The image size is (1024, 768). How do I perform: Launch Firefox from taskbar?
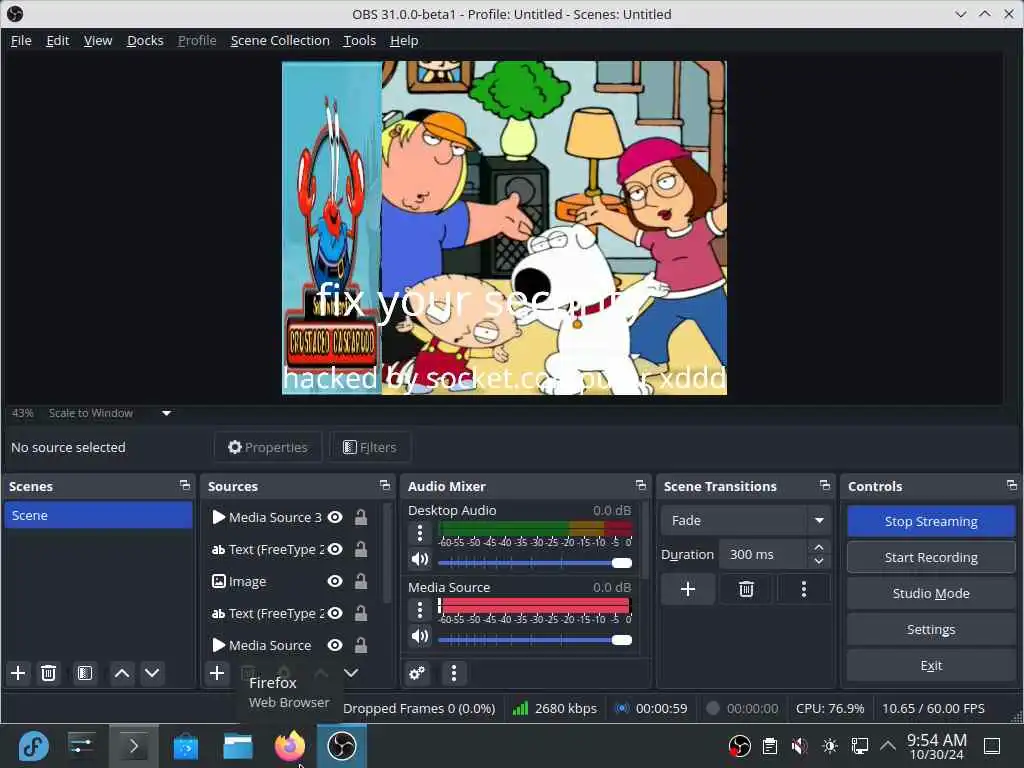pyautogui.click(x=290, y=746)
